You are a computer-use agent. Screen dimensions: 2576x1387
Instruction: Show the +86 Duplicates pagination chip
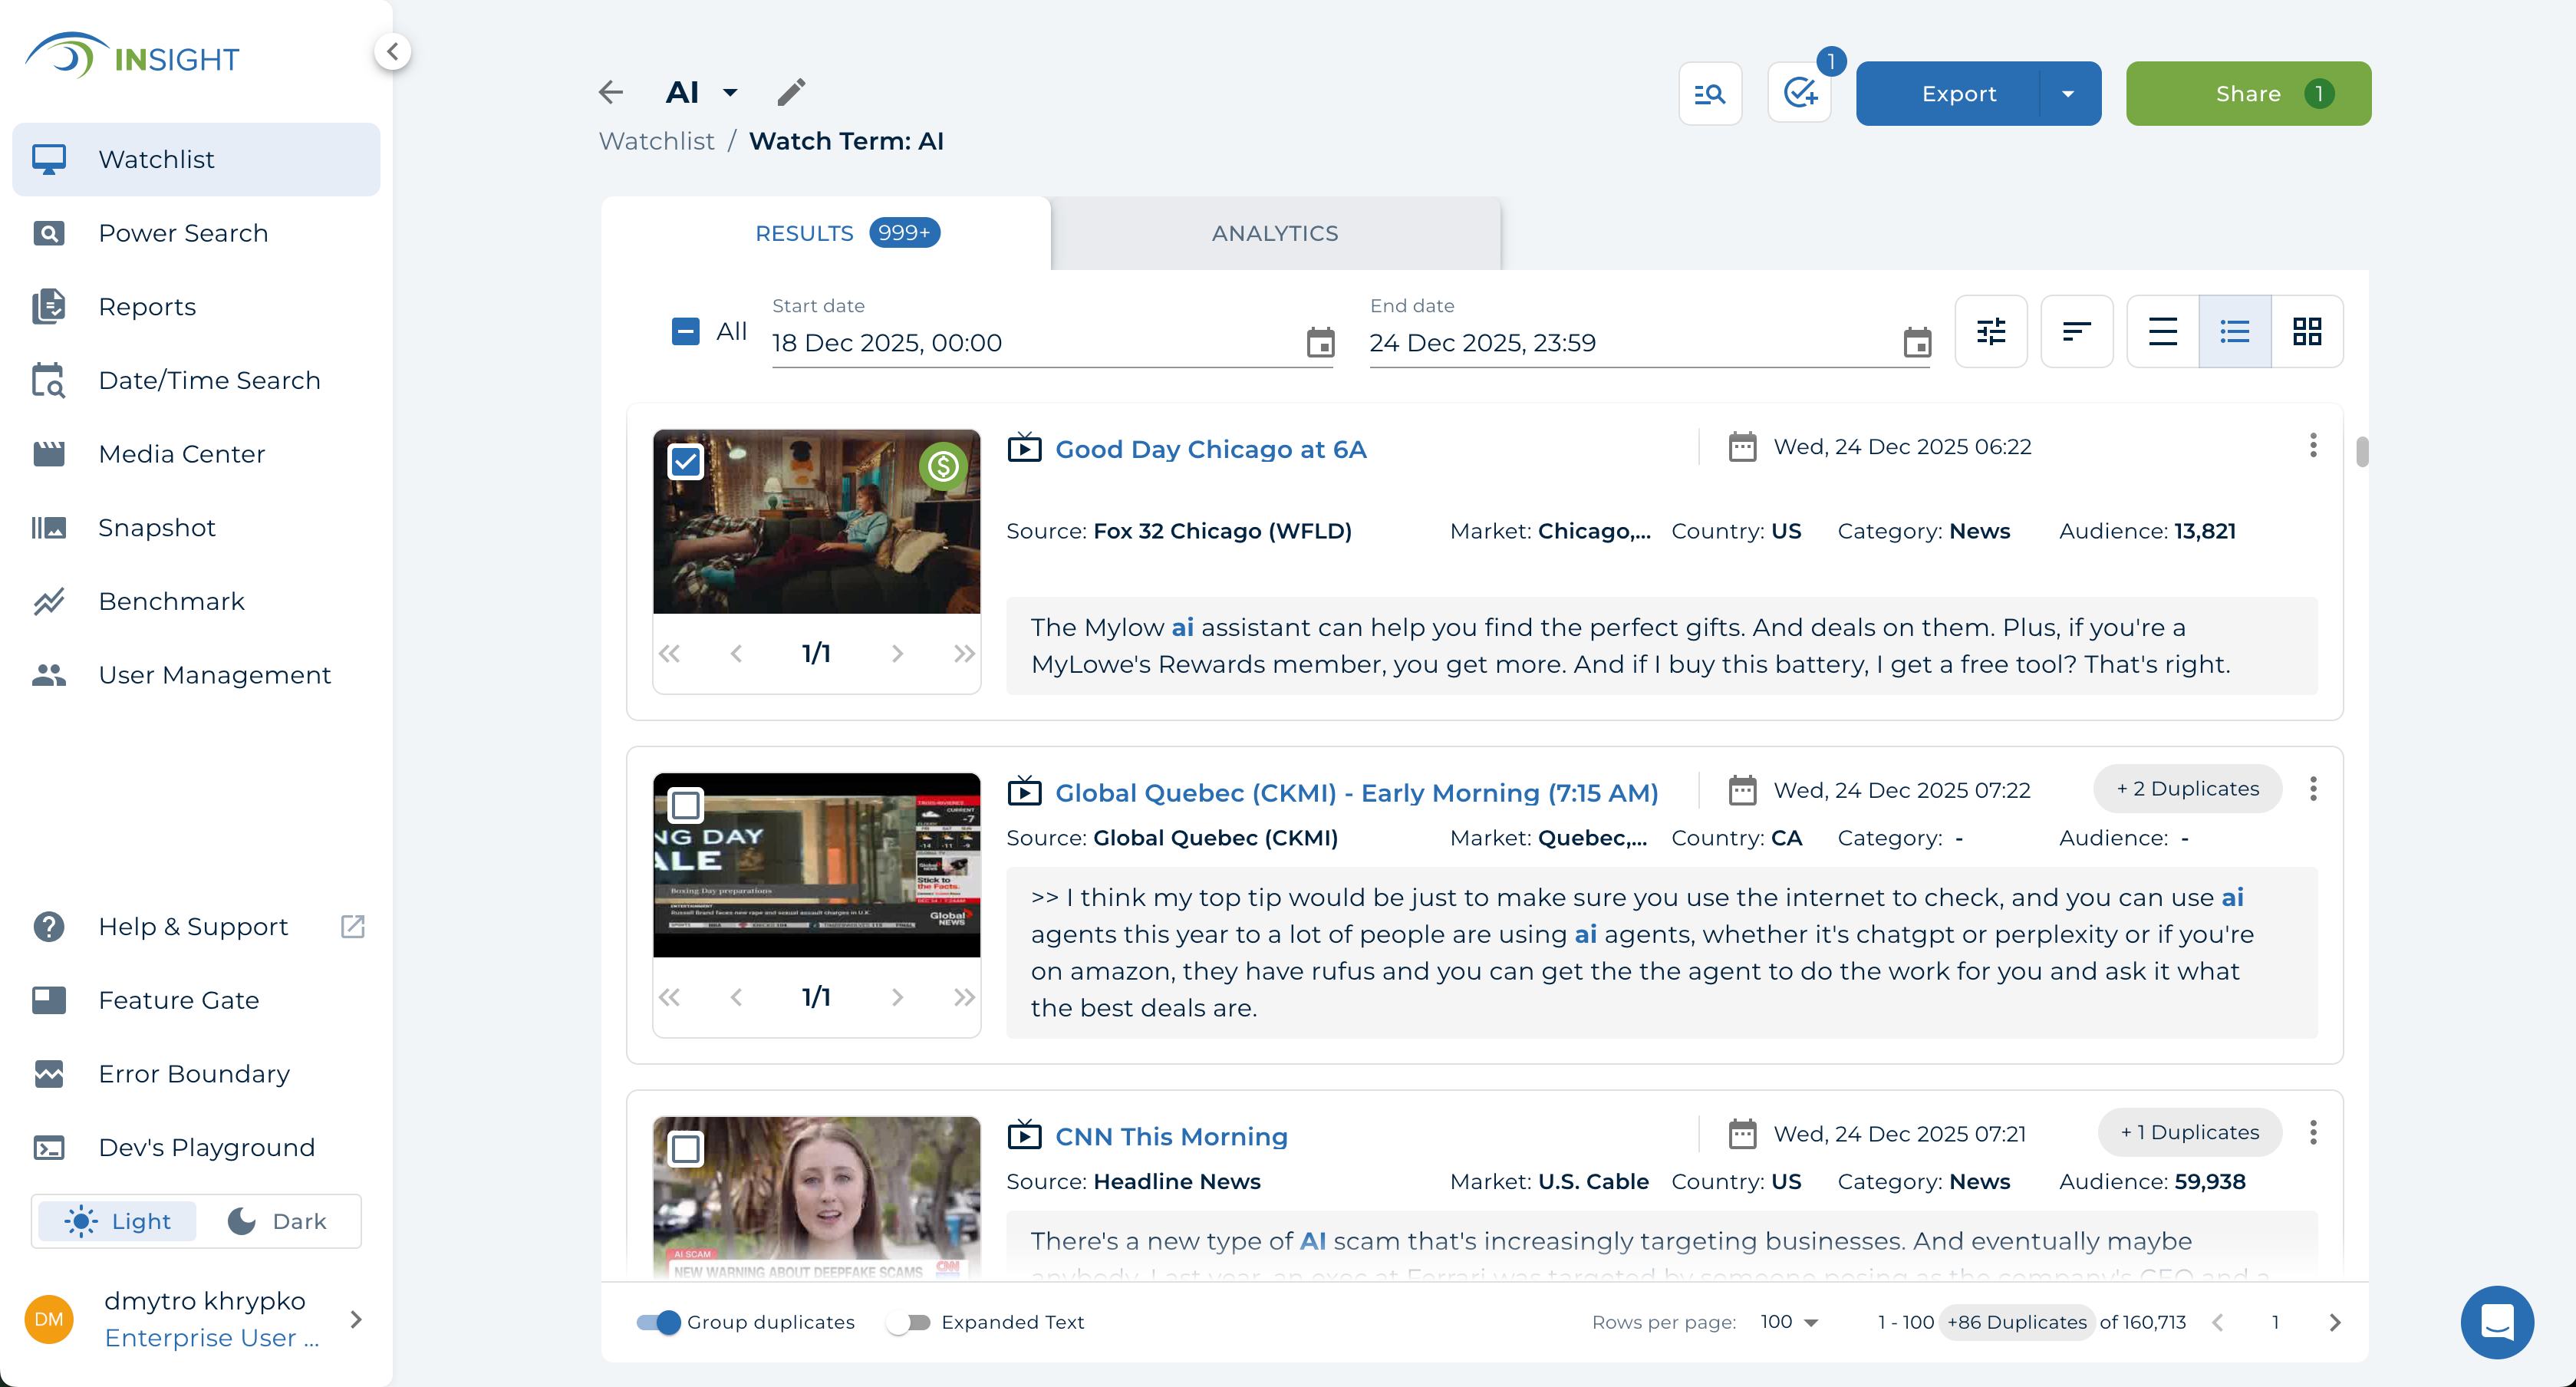pyautogui.click(x=2016, y=1323)
